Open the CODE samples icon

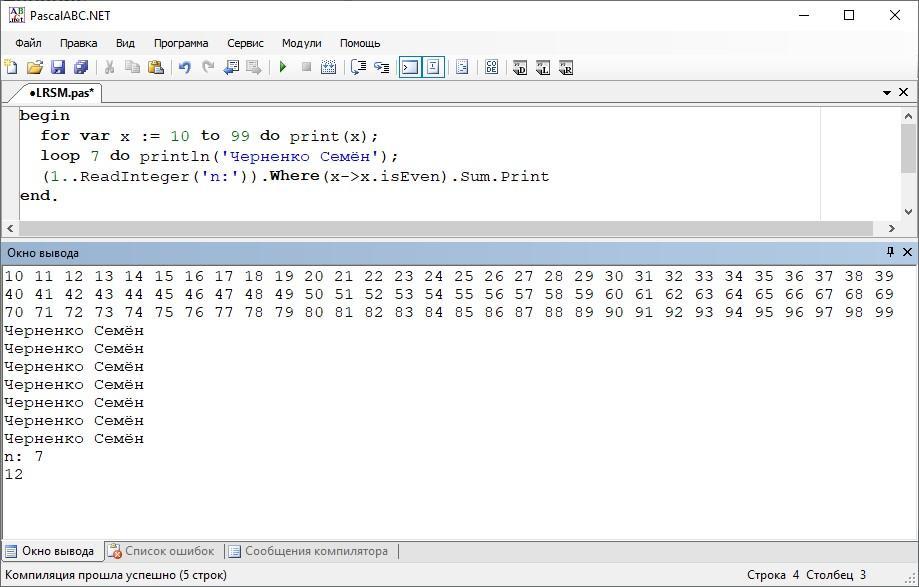[491, 67]
